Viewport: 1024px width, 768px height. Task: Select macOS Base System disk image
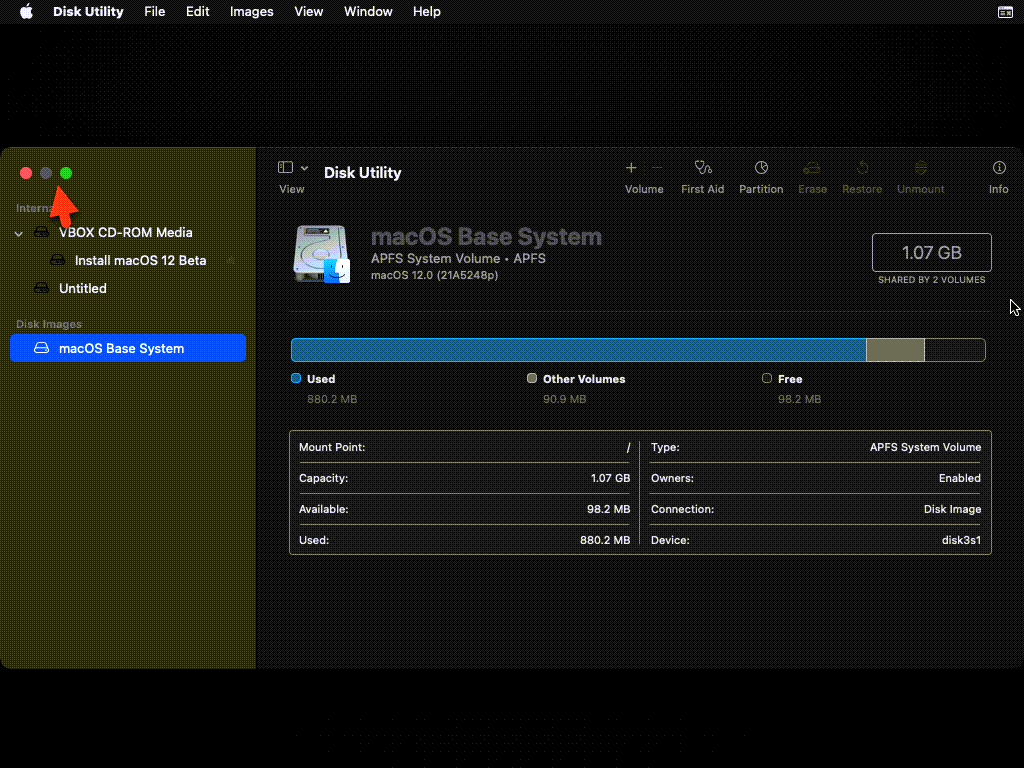pyautogui.click(x=121, y=348)
